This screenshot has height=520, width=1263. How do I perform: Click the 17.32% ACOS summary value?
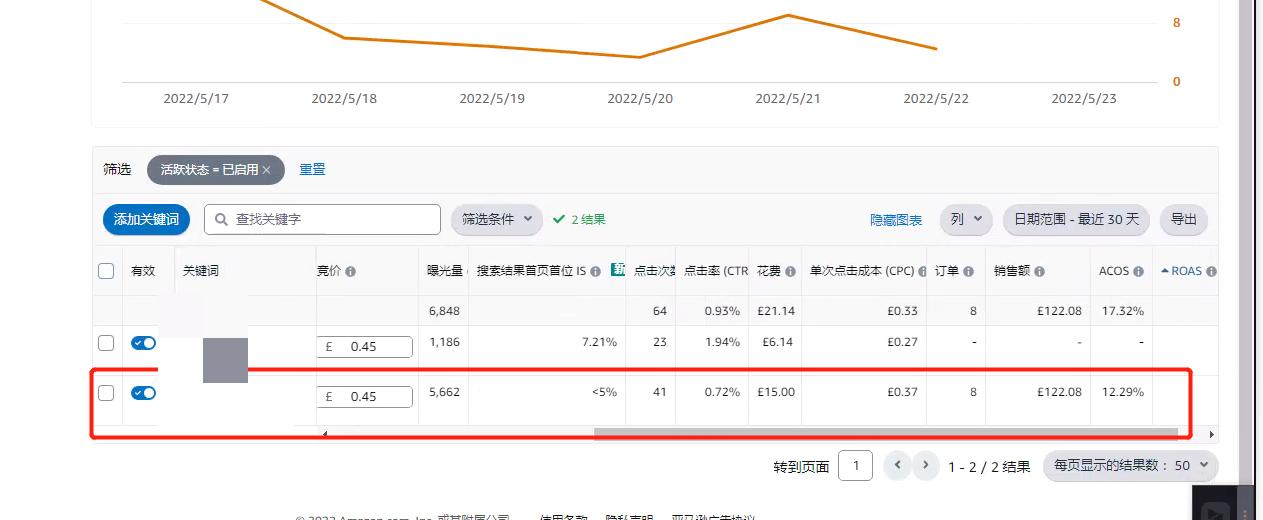click(x=1122, y=311)
